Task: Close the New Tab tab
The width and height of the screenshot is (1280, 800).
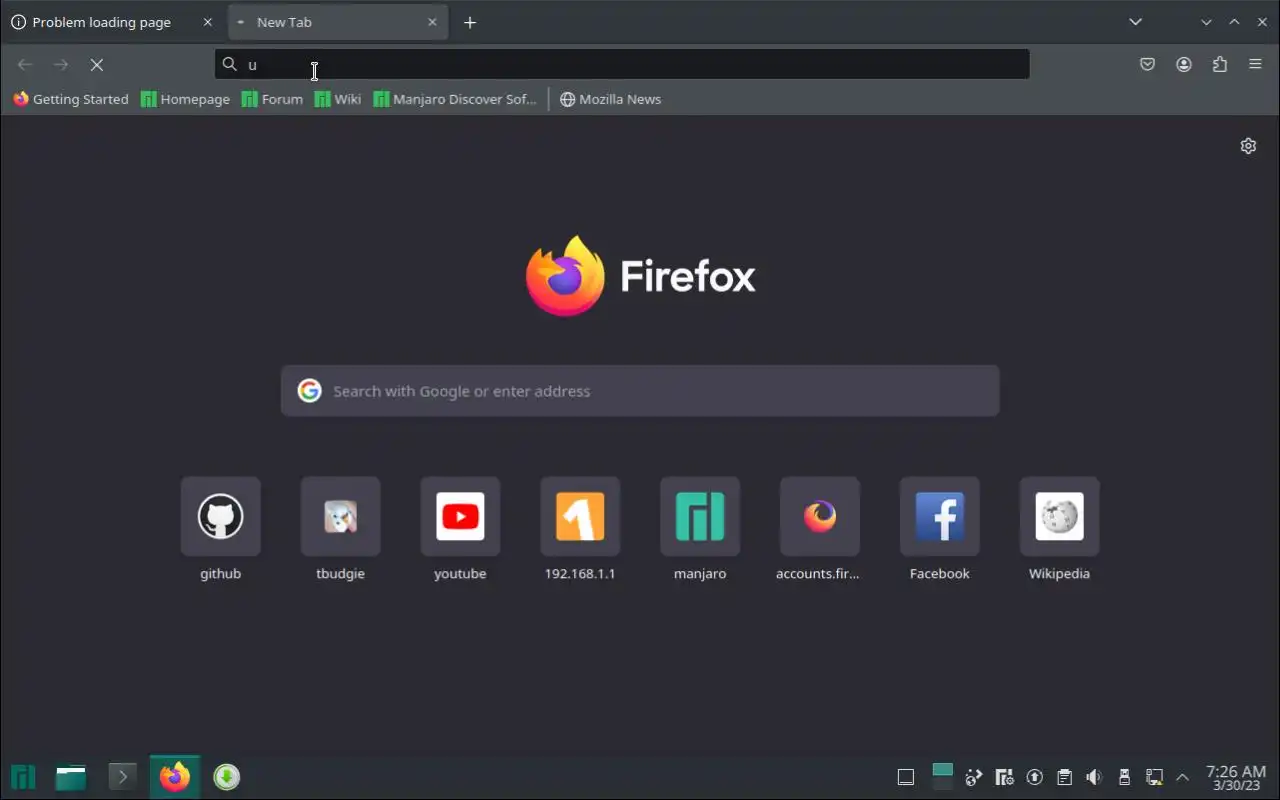Action: pos(432,22)
